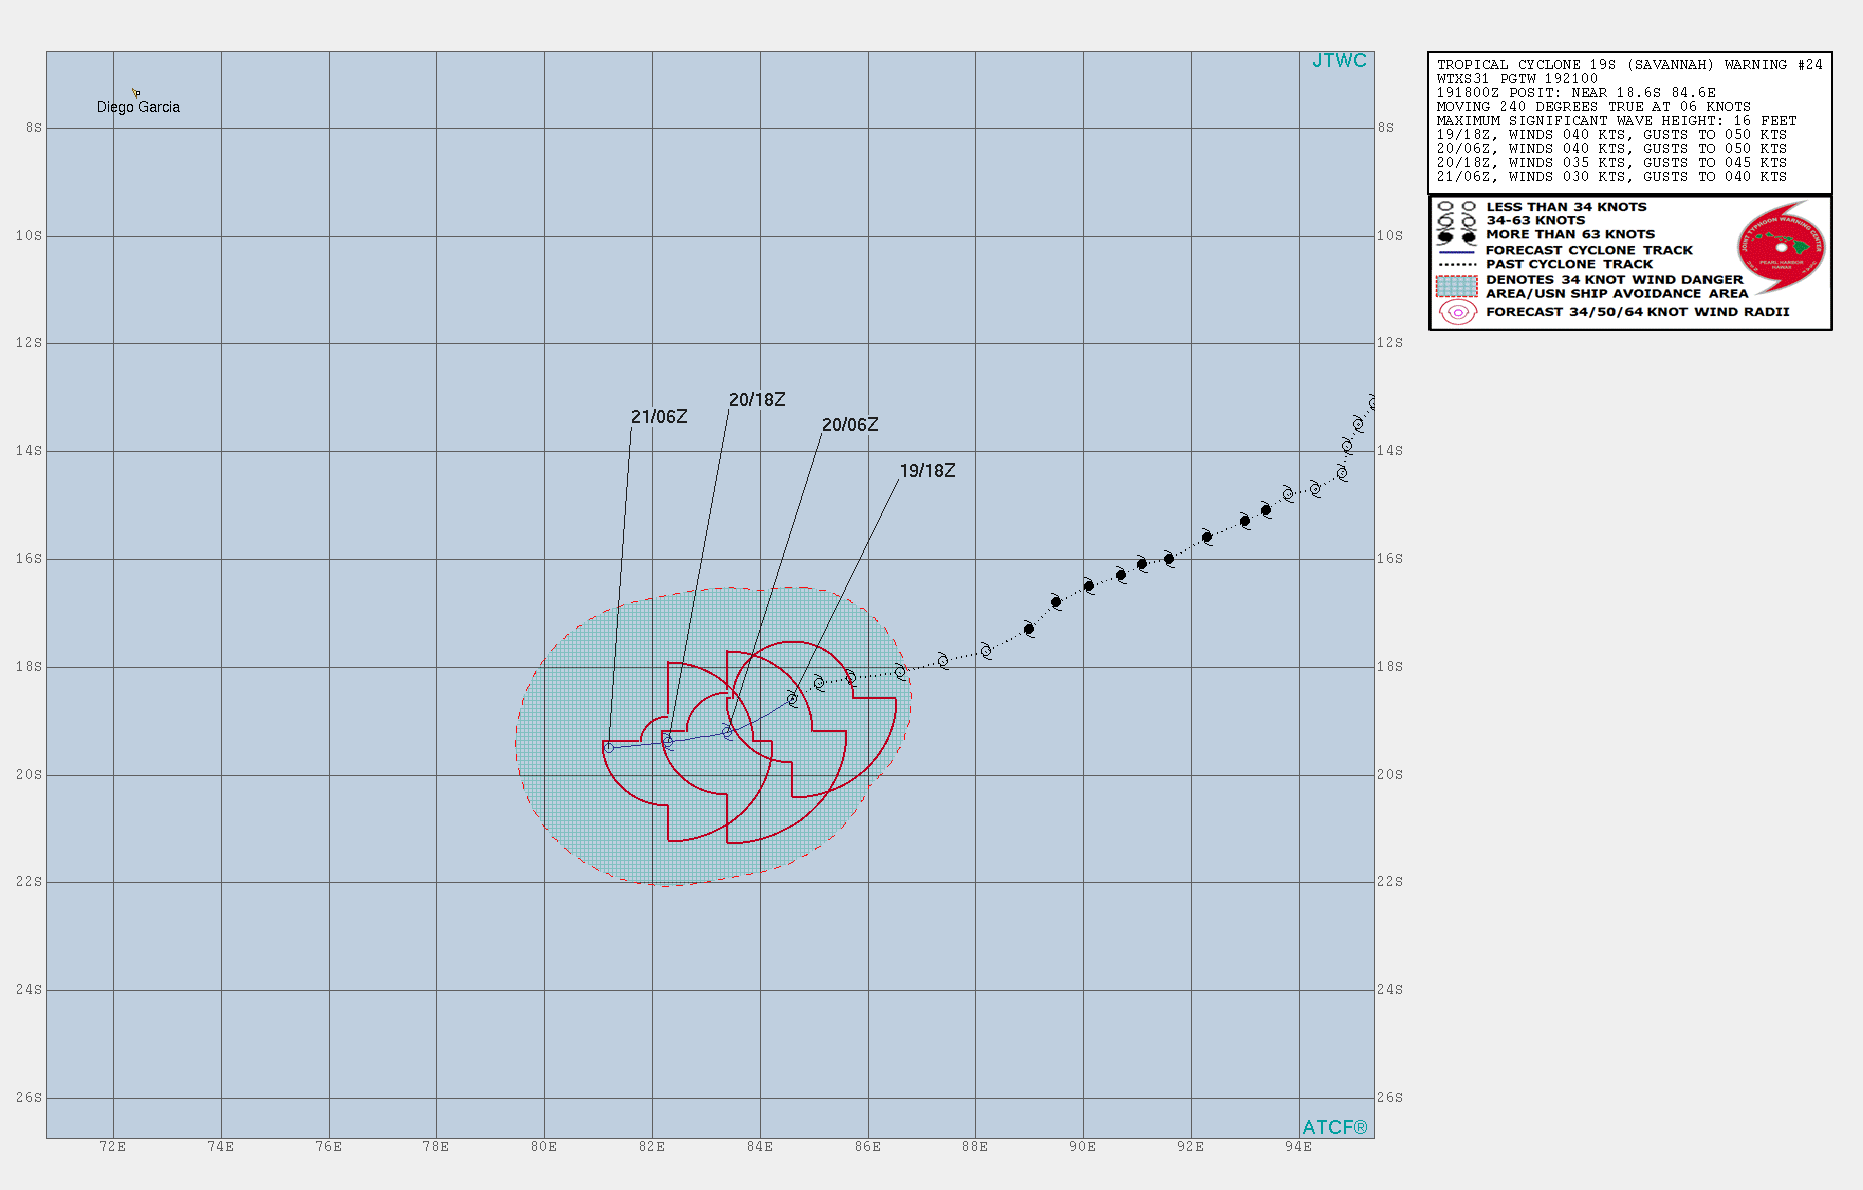Screen dimensions: 1863x1190
Task: Click the Diego Garcia location marker icon
Action: (136, 93)
